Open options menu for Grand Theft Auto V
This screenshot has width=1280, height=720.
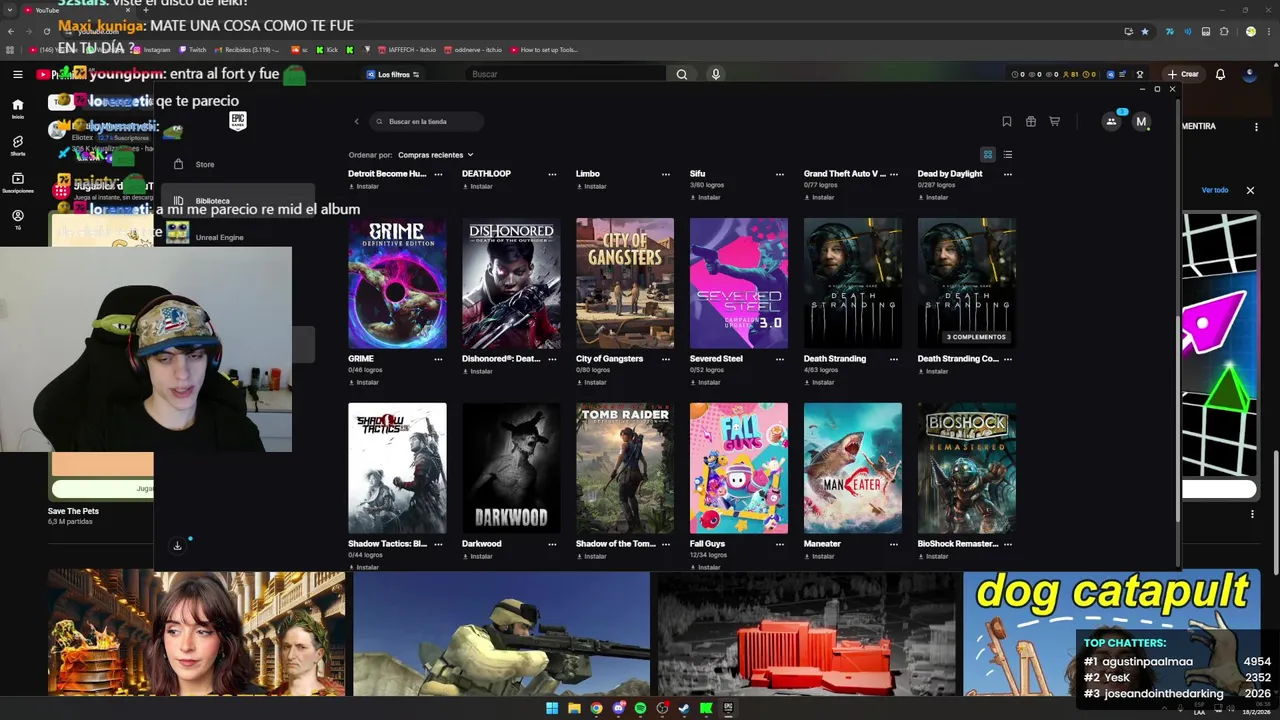(894, 174)
